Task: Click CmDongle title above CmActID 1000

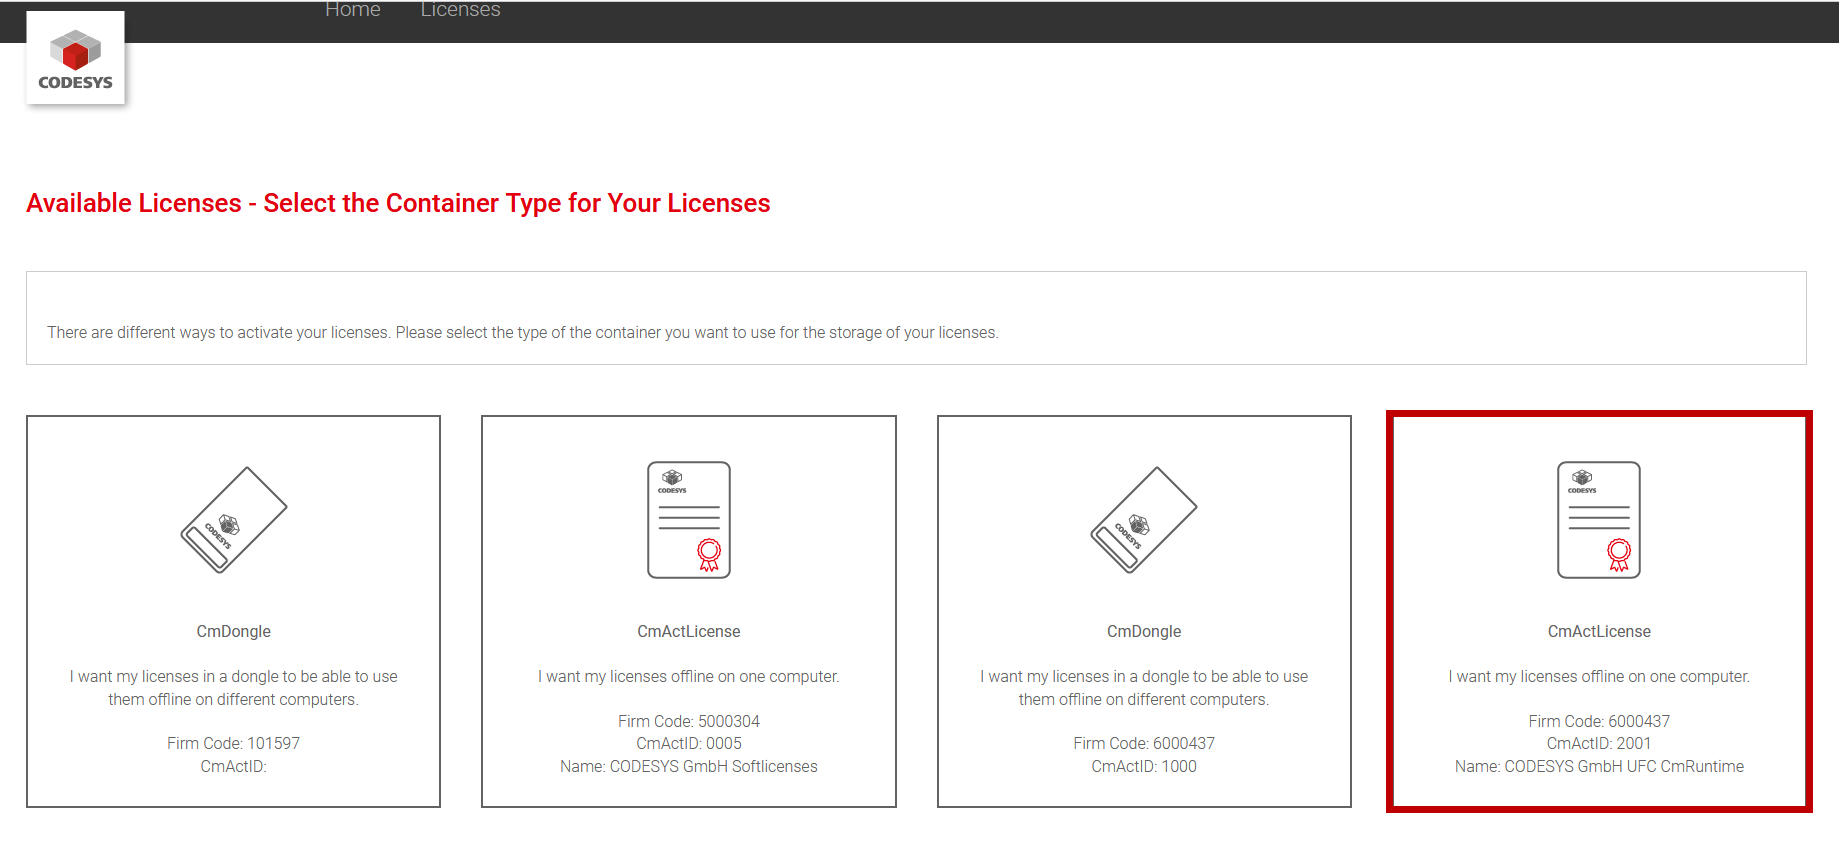Action: [x=1144, y=631]
